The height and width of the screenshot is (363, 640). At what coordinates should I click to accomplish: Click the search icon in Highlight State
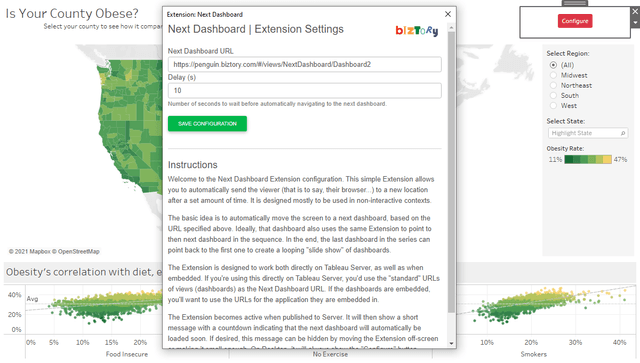[623, 133]
